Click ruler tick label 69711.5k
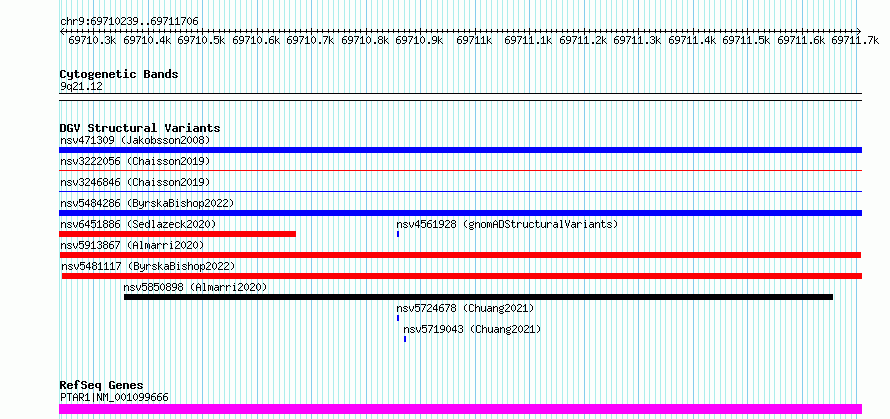 pyautogui.click(x=746, y=40)
